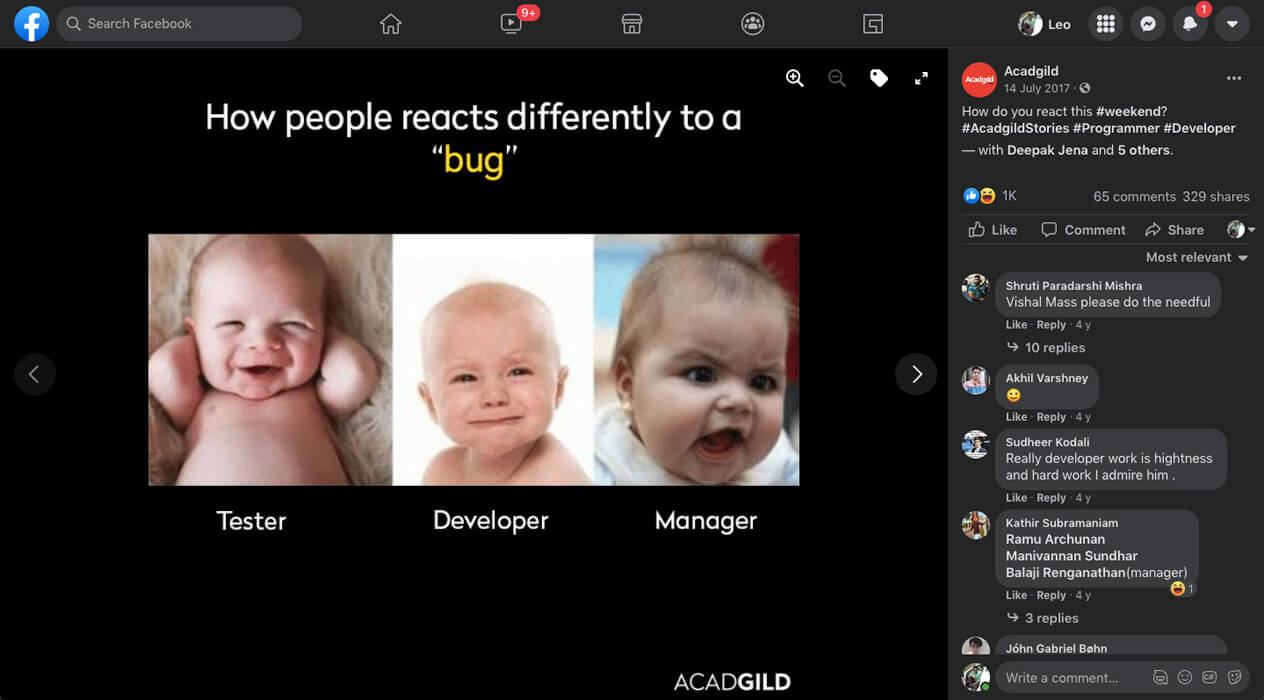Image resolution: width=1264 pixels, height=700 pixels.
Task: Like the Acadgild post
Action: [992, 230]
